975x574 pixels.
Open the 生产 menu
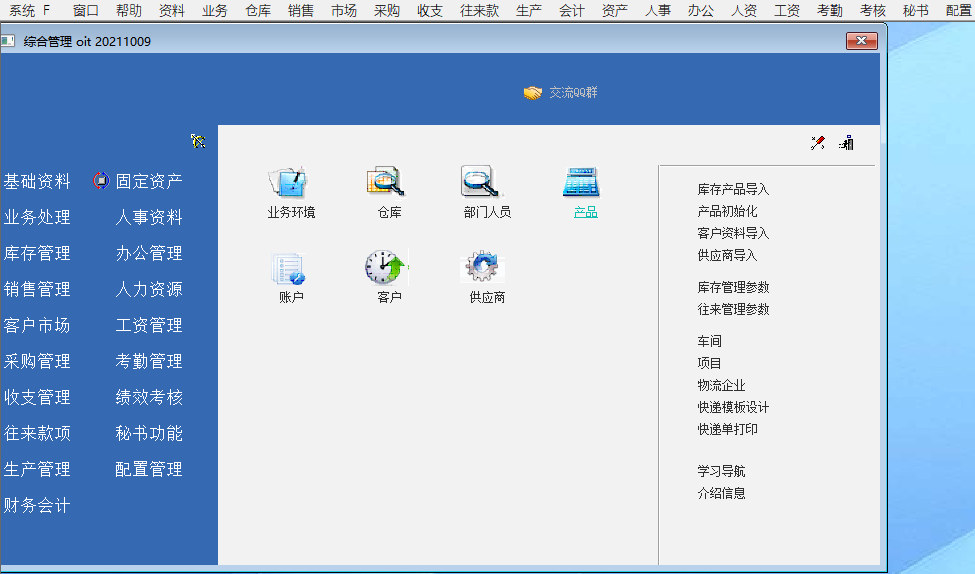pos(529,11)
